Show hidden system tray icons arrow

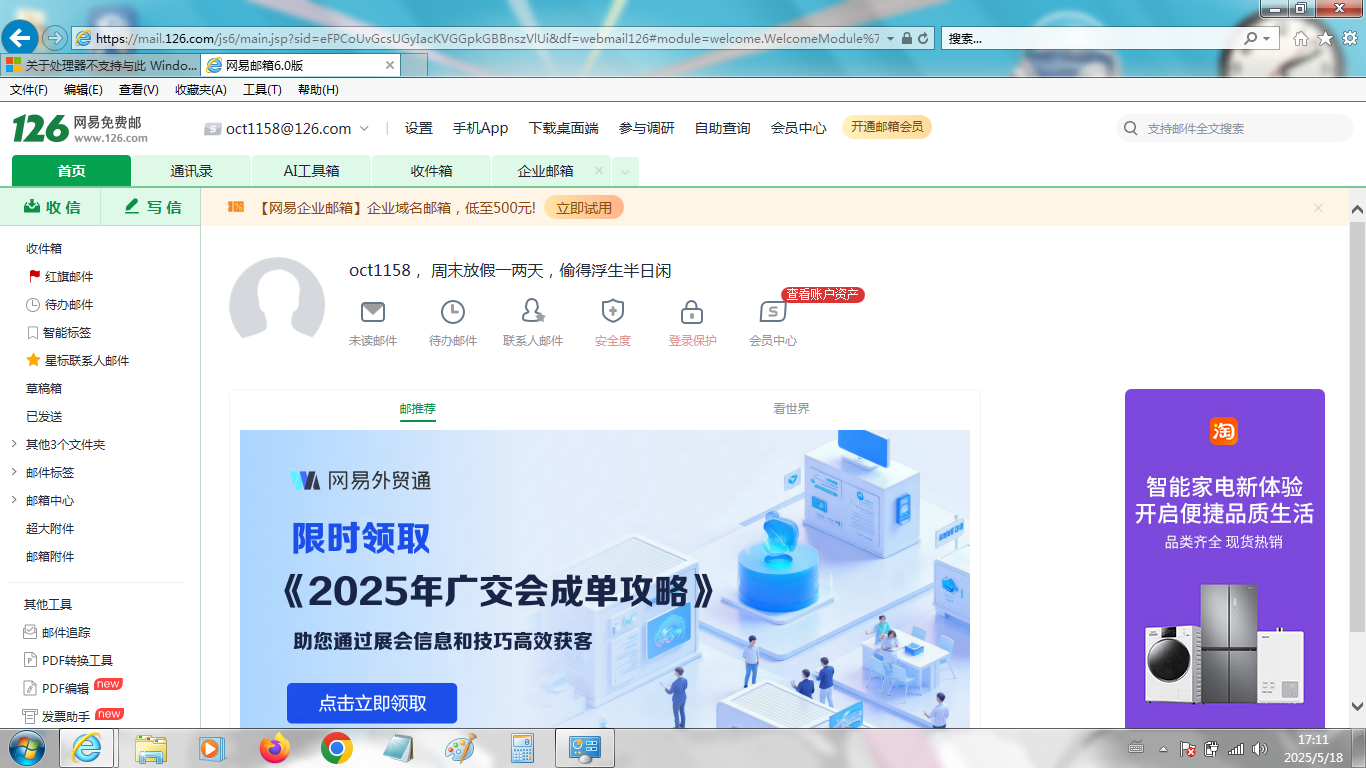click(x=1163, y=748)
